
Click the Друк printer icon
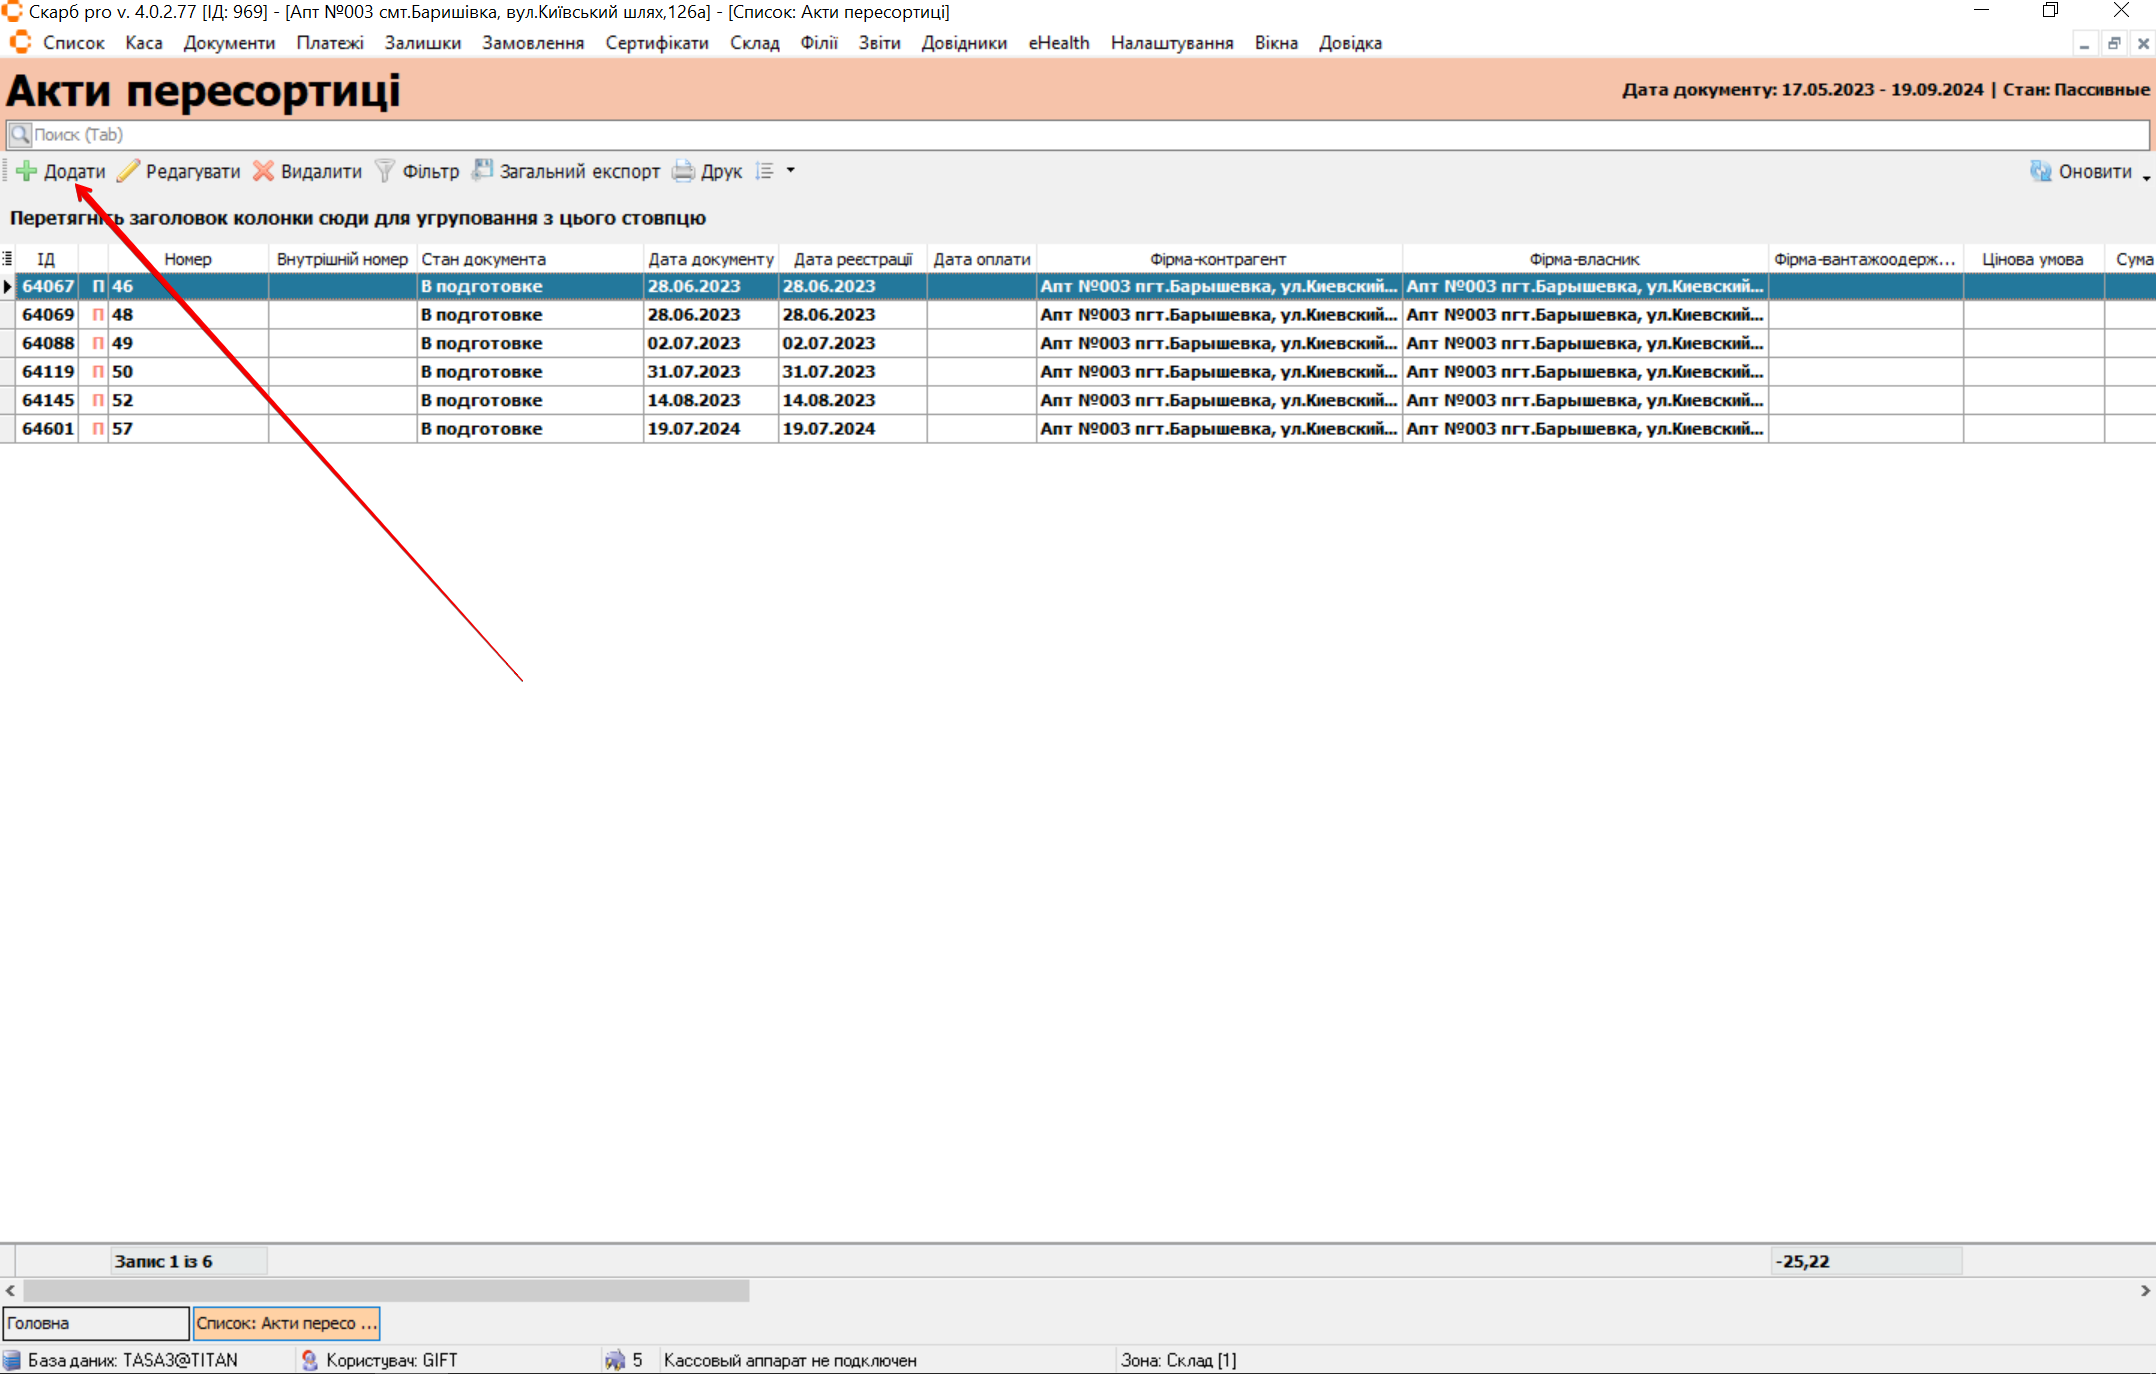tap(683, 171)
